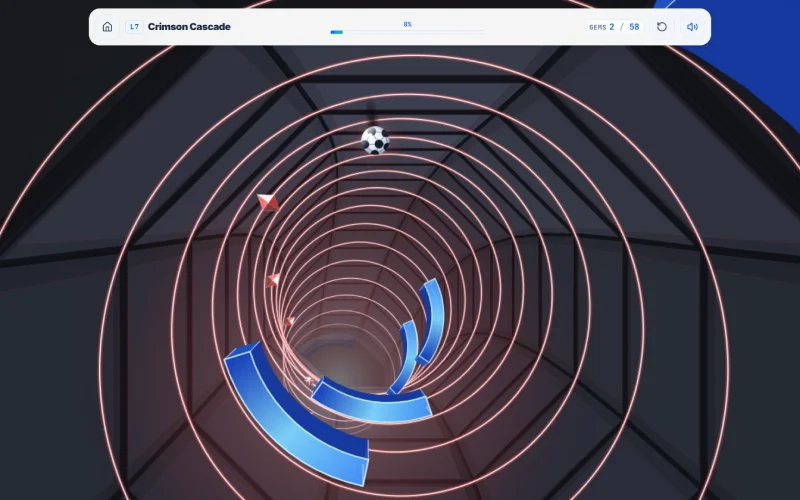
Task: Restart the level with the reload icon
Action: click(662, 27)
